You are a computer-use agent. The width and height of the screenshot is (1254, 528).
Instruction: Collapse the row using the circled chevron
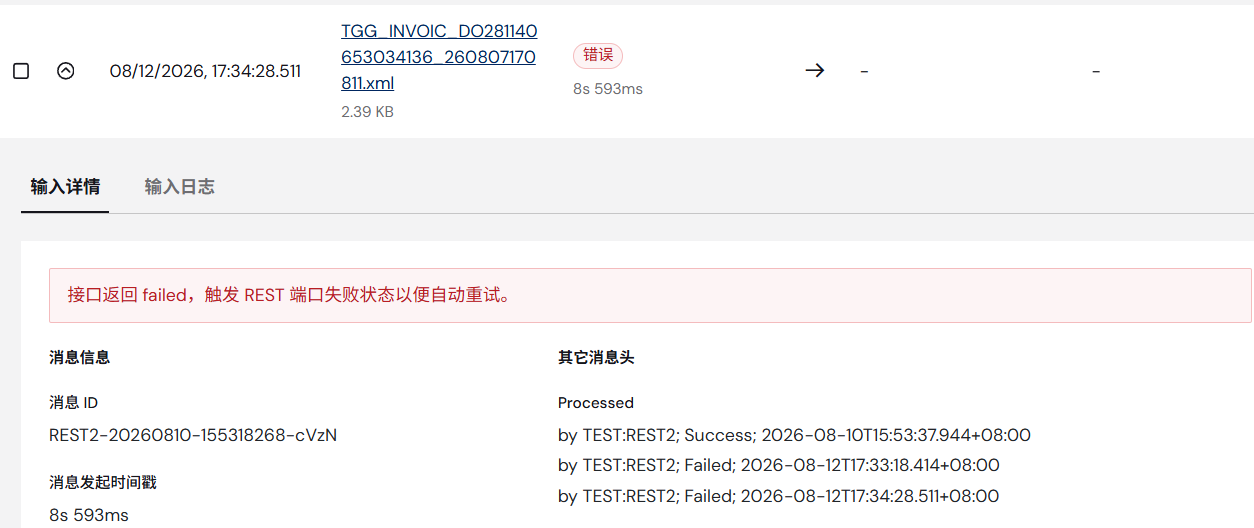pyautogui.click(x=66, y=71)
